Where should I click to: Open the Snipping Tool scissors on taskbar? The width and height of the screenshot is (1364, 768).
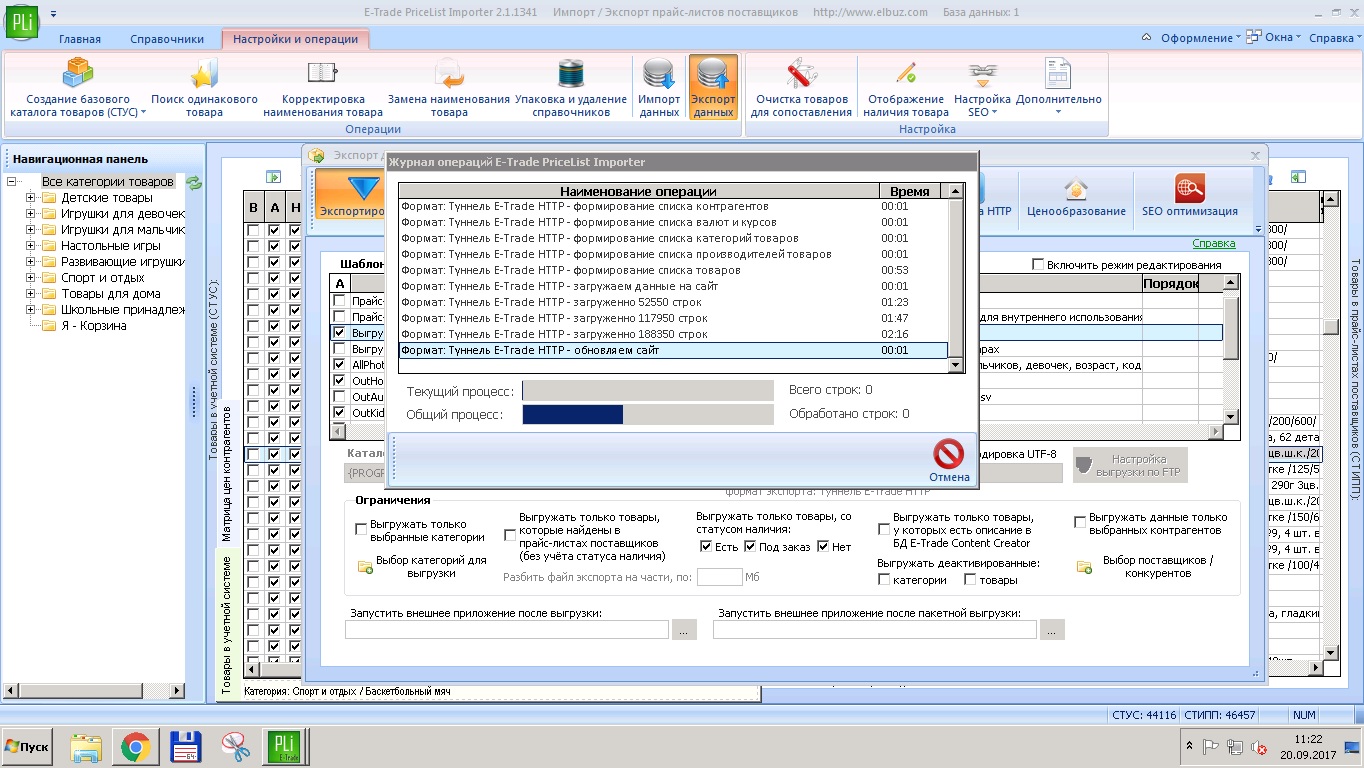tap(235, 747)
